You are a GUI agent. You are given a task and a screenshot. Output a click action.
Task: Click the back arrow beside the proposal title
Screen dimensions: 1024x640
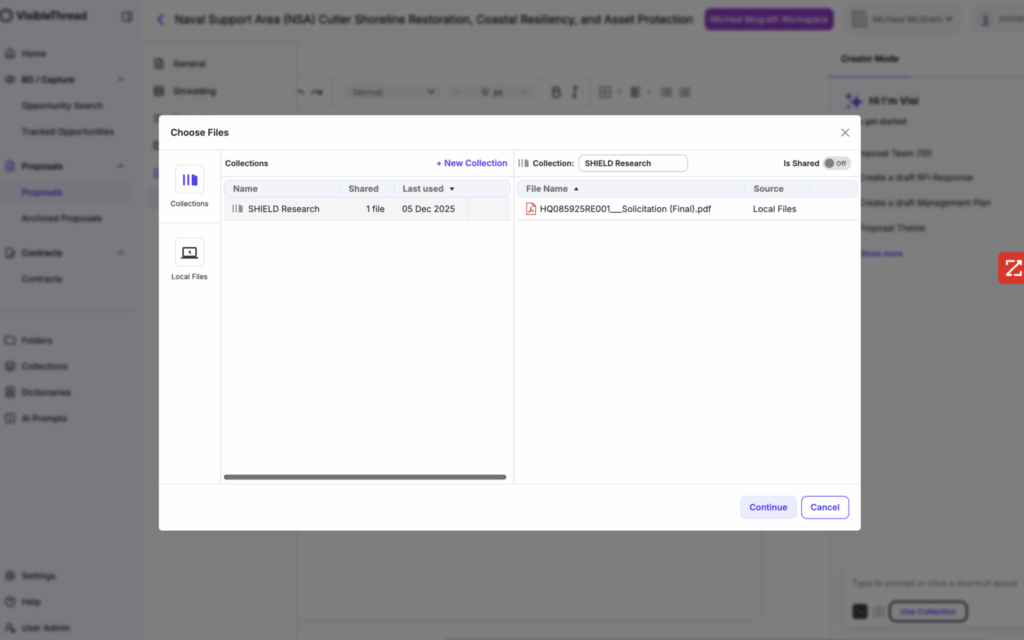click(x=161, y=20)
